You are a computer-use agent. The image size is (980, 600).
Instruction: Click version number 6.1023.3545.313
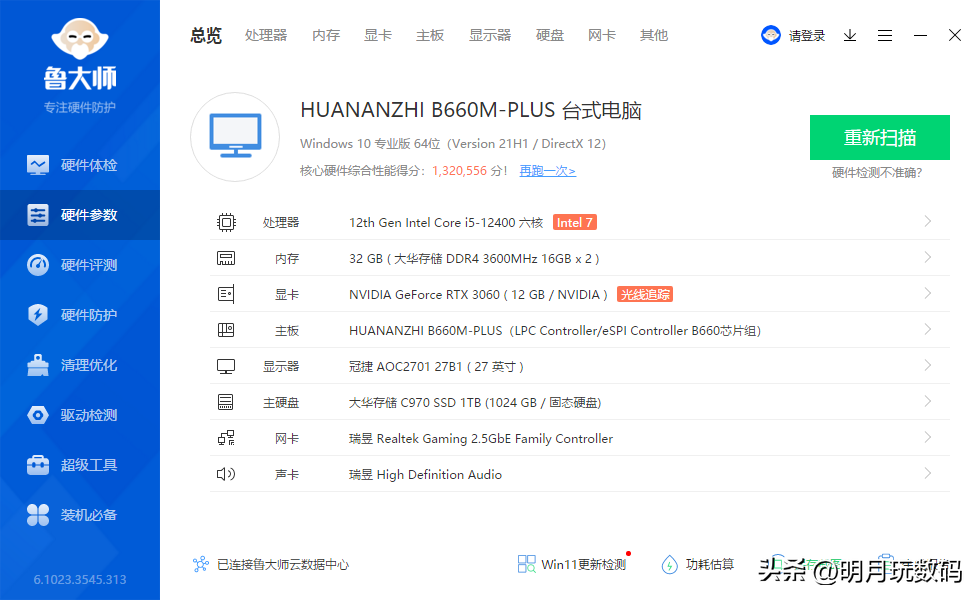click(x=80, y=579)
